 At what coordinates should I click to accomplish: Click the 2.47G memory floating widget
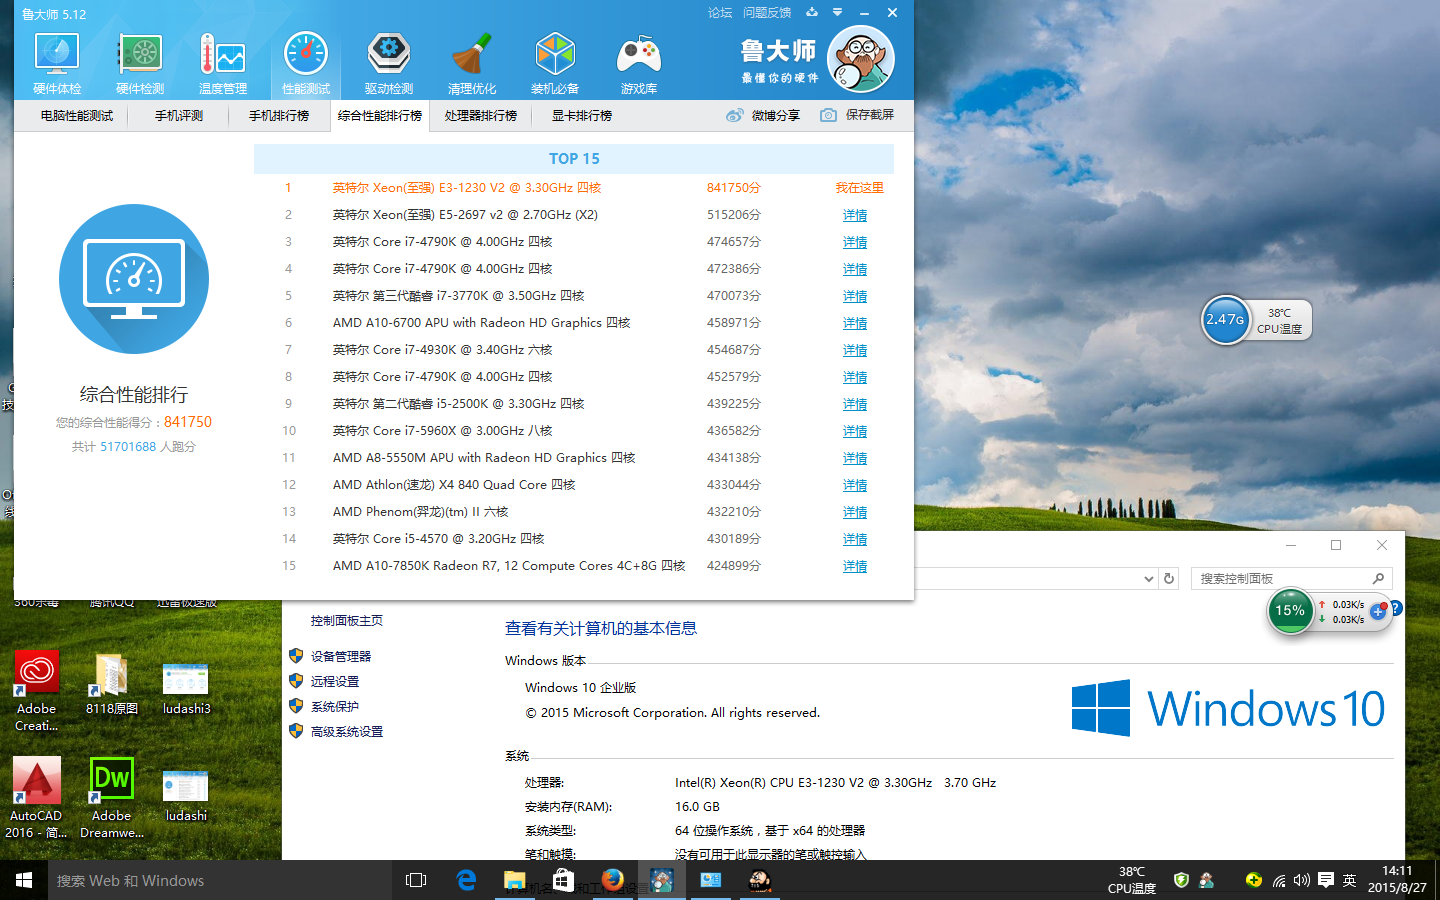(1225, 320)
